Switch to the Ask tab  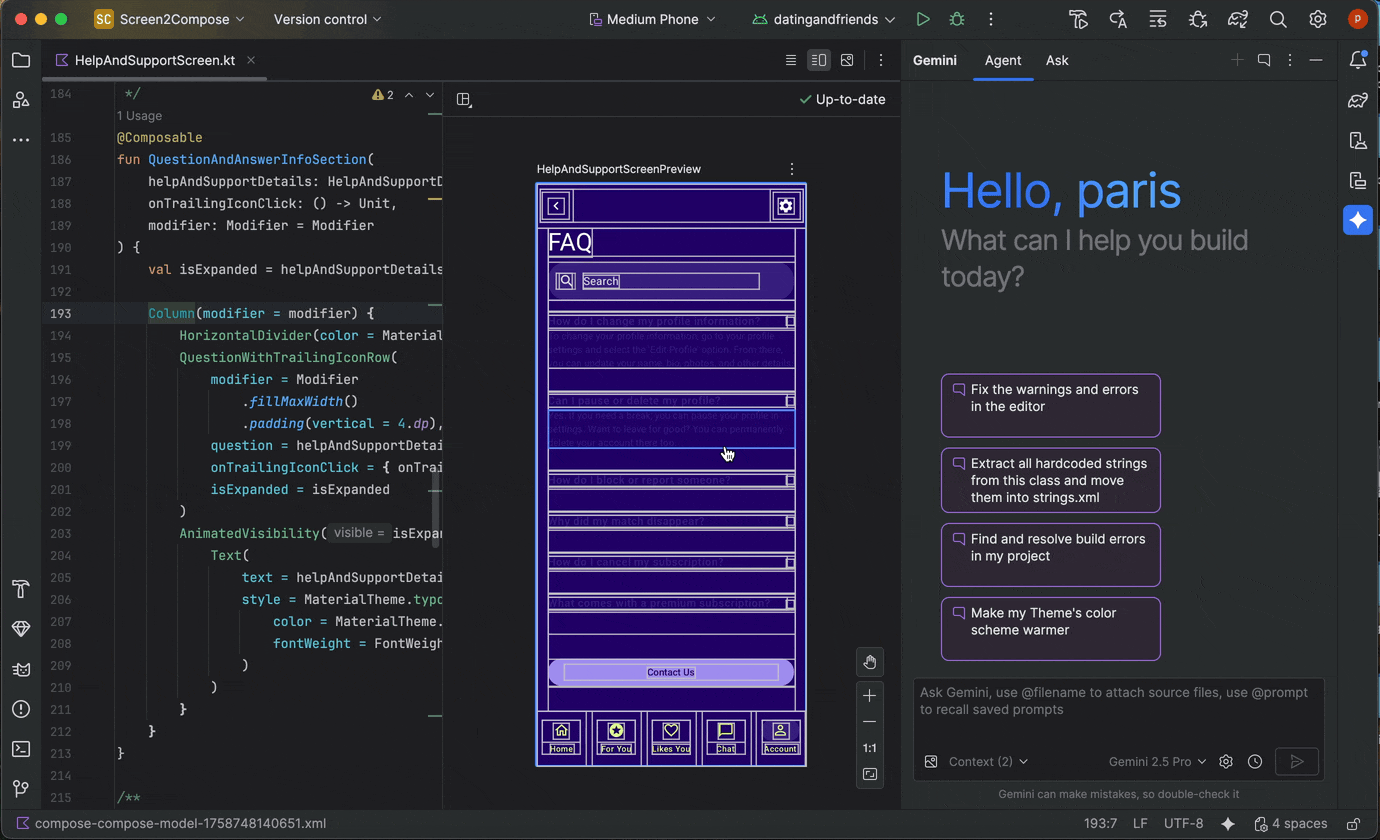[x=1056, y=60]
